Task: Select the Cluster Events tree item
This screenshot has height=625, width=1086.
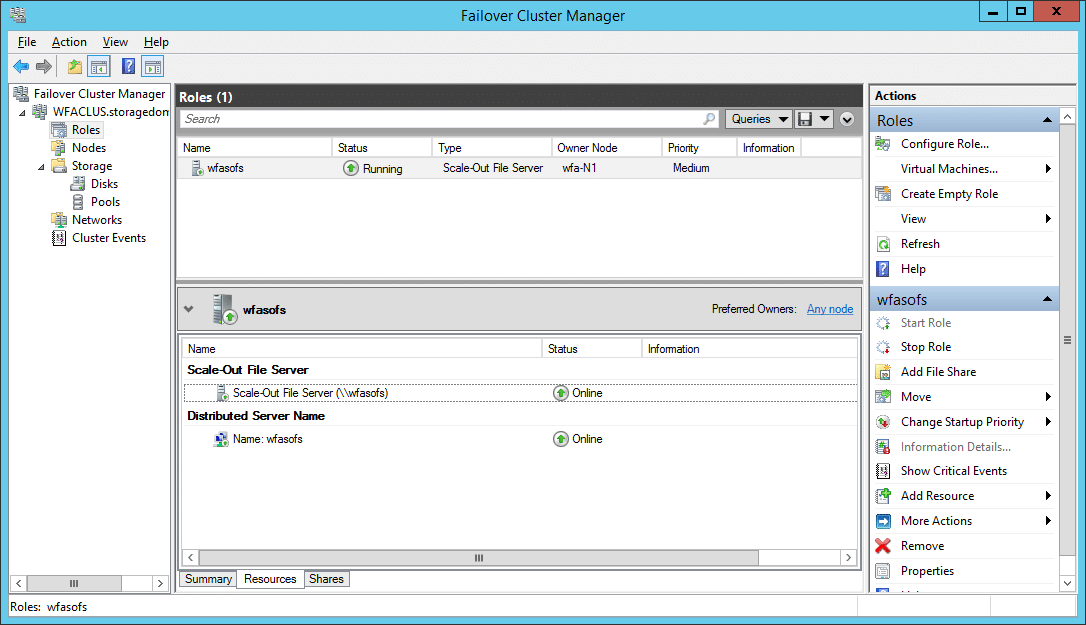Action: 109,238
